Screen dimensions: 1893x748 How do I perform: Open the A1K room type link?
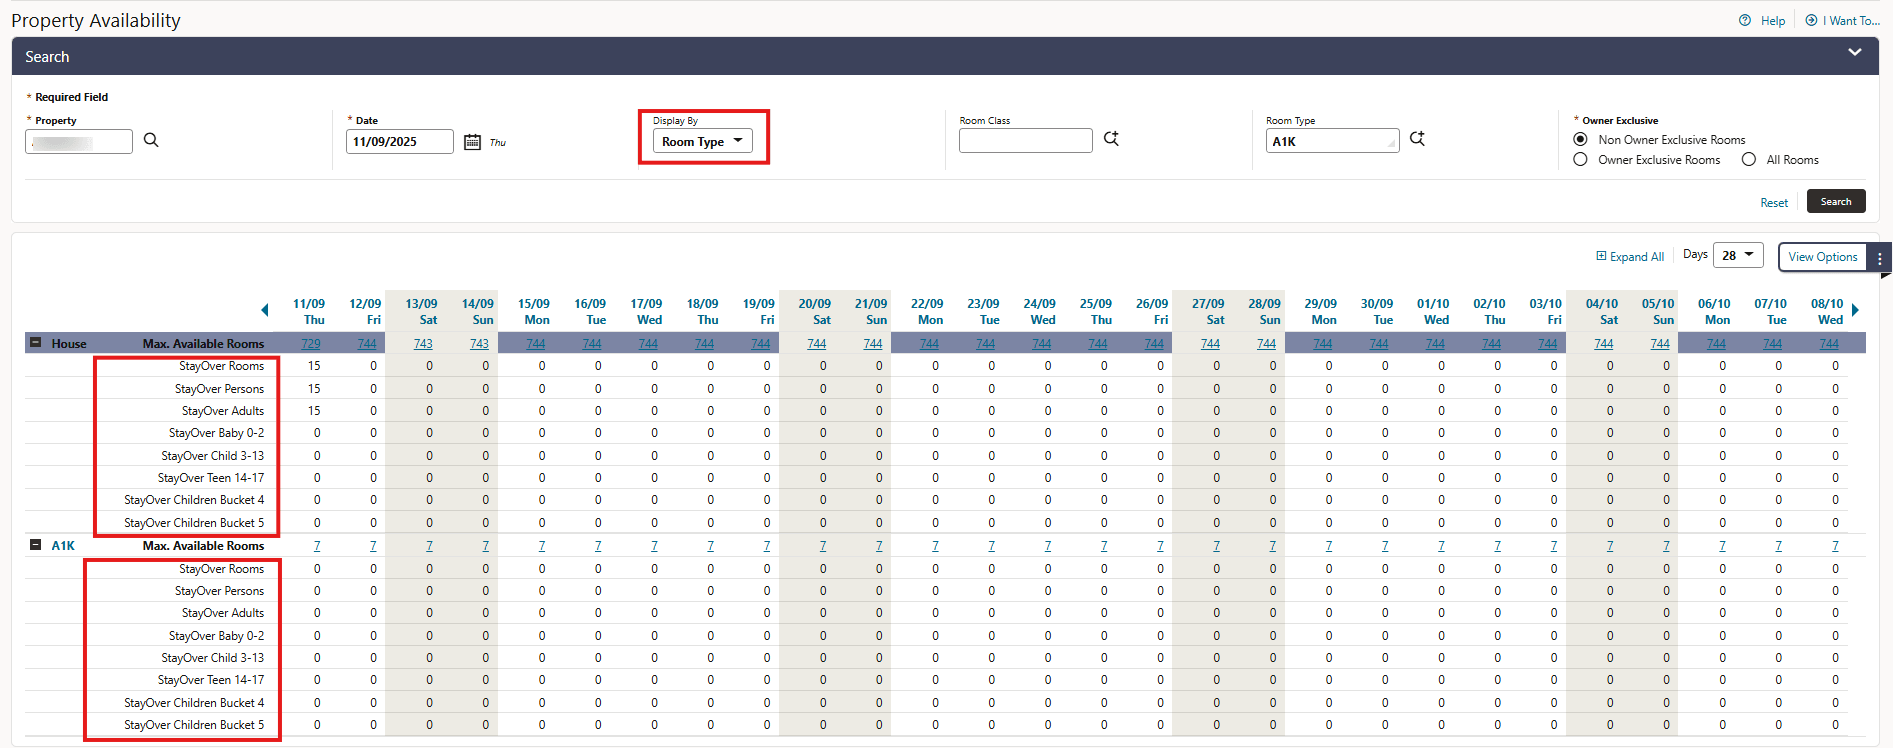(63, 546)
